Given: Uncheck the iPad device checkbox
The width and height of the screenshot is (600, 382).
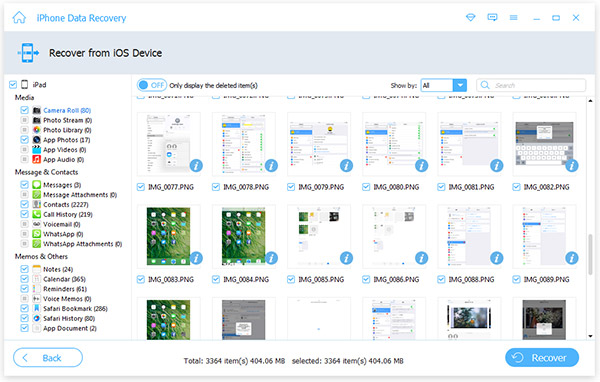Looking at the screenshot, I should coord(13,85).
